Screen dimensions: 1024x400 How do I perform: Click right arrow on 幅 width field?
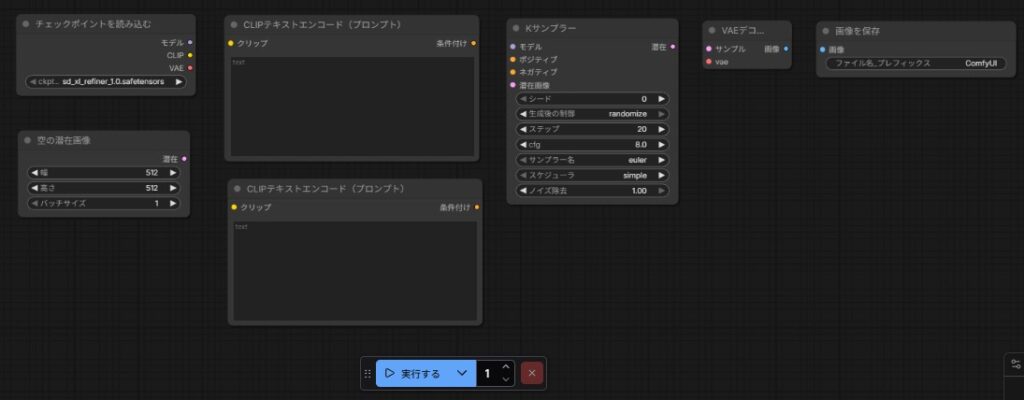173,172
